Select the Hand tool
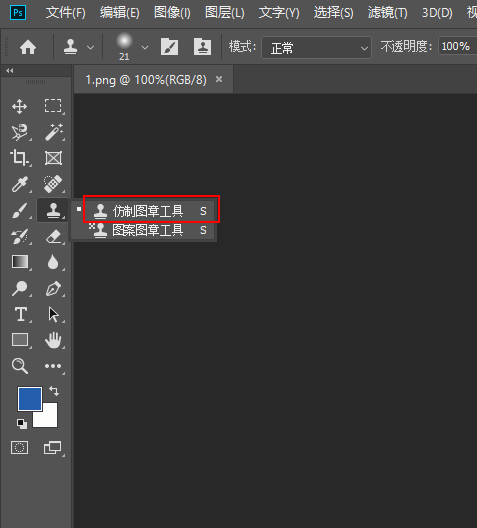Image resolution: width=477 pixels, height=528 pixels. click(53, 340)
